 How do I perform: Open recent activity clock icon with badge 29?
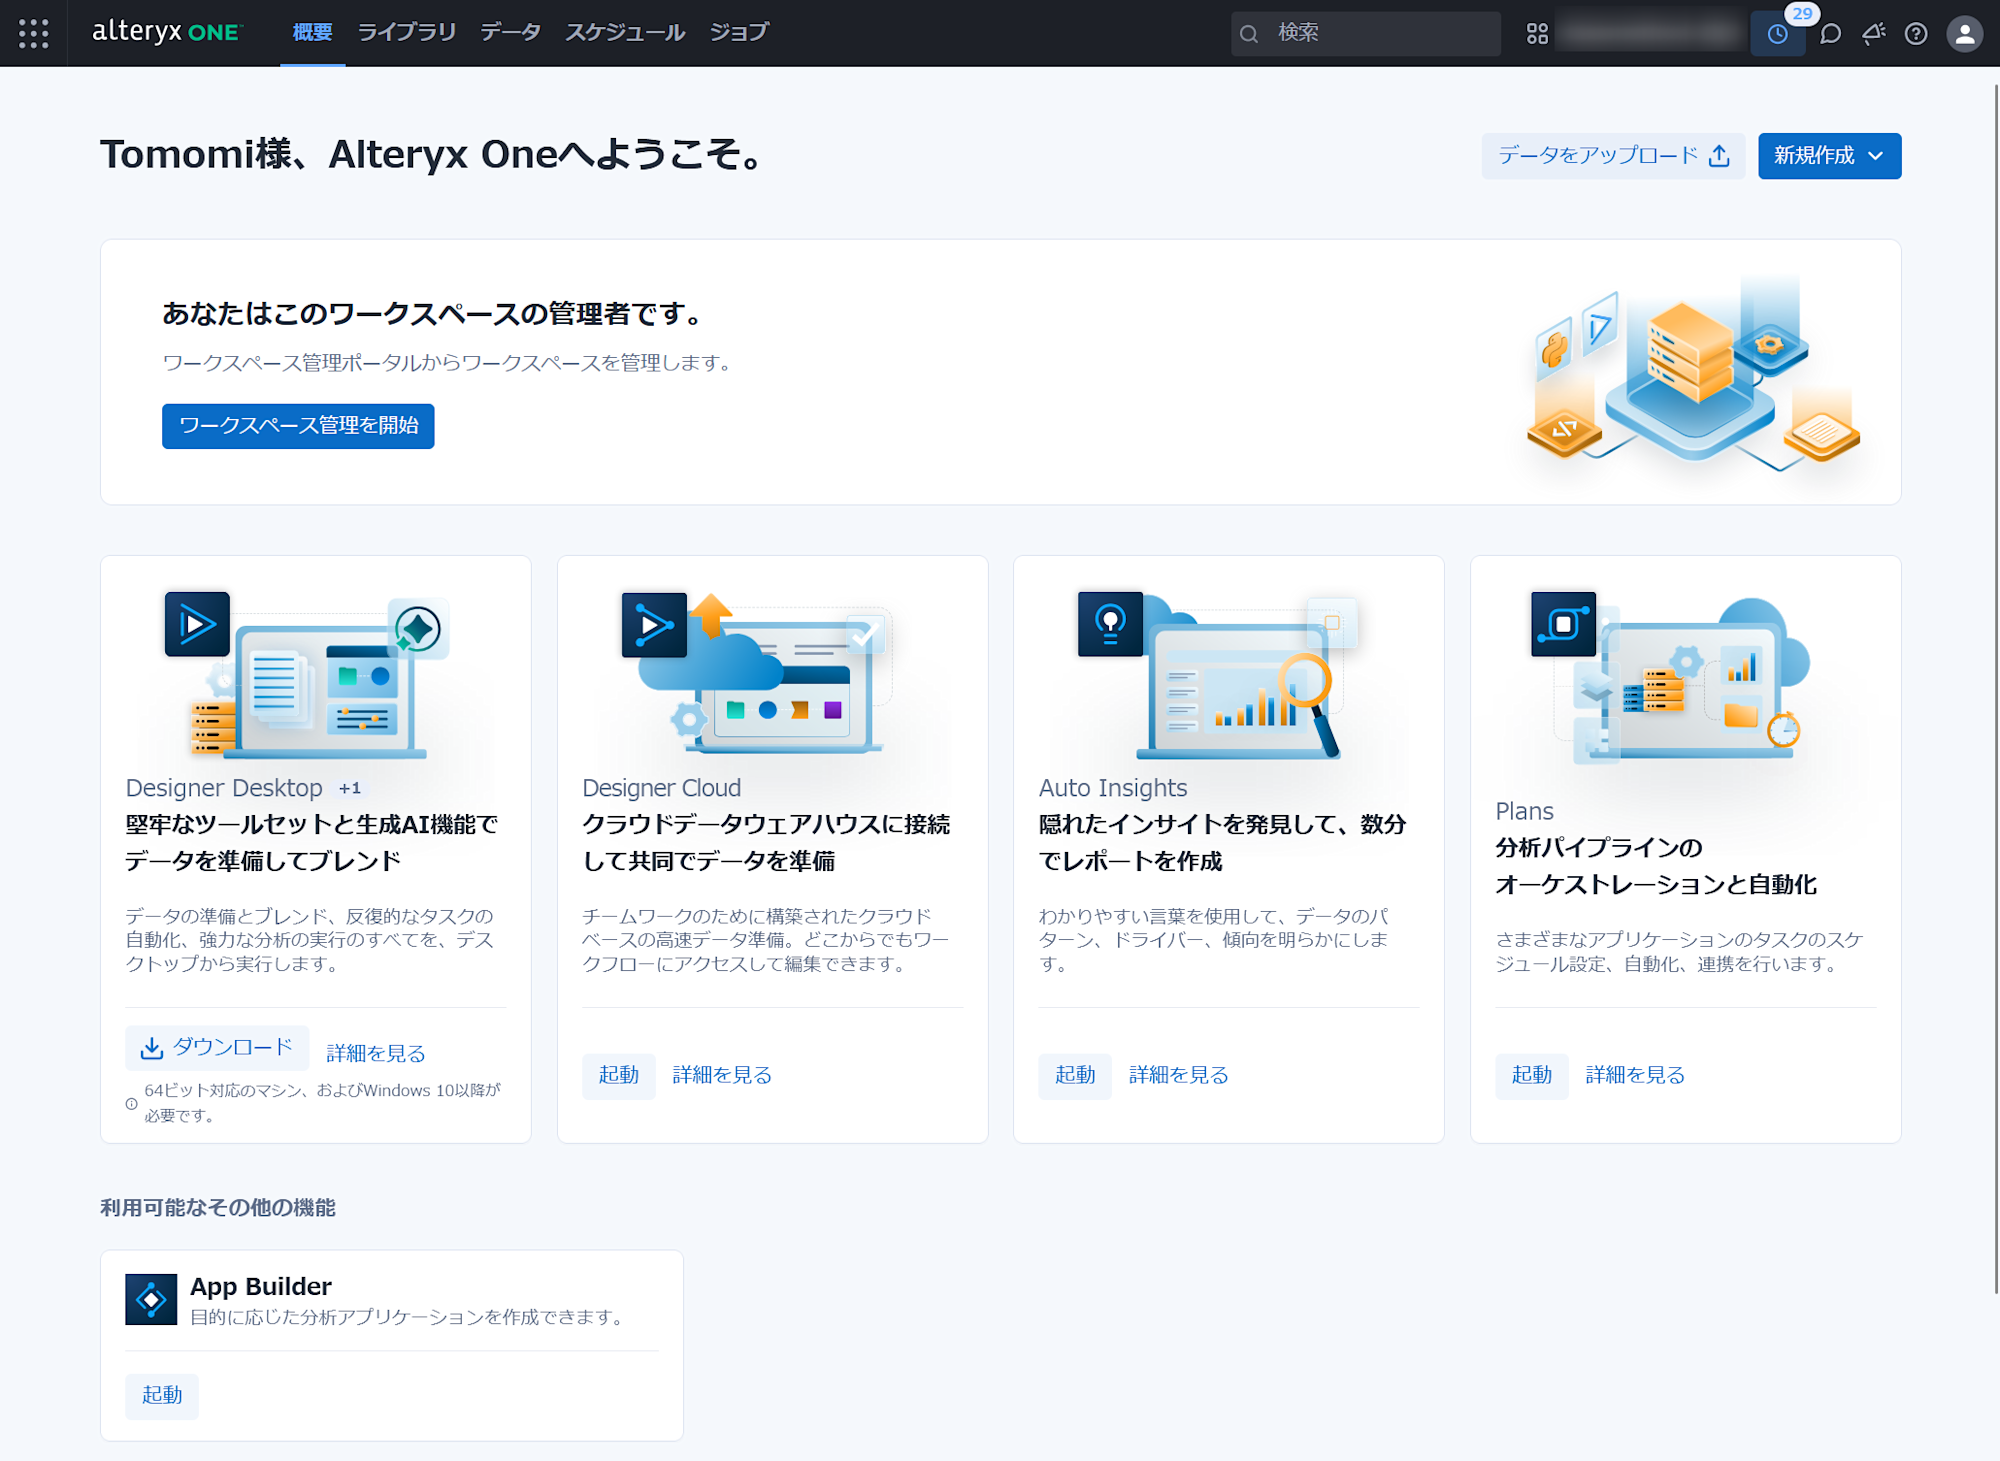click(1778, 34)
